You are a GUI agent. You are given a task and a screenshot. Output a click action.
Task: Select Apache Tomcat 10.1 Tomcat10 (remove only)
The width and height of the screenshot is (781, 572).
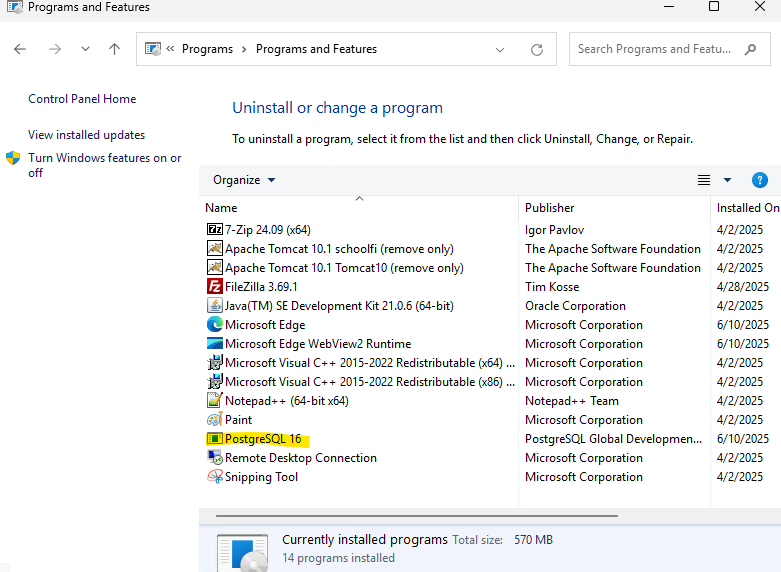pos(344,268)
